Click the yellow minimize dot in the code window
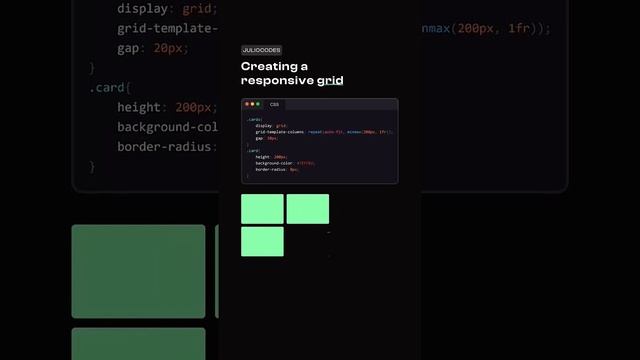The width and height of the screenshot is (640, 360). pyautogui.click(x=252, y=104)
